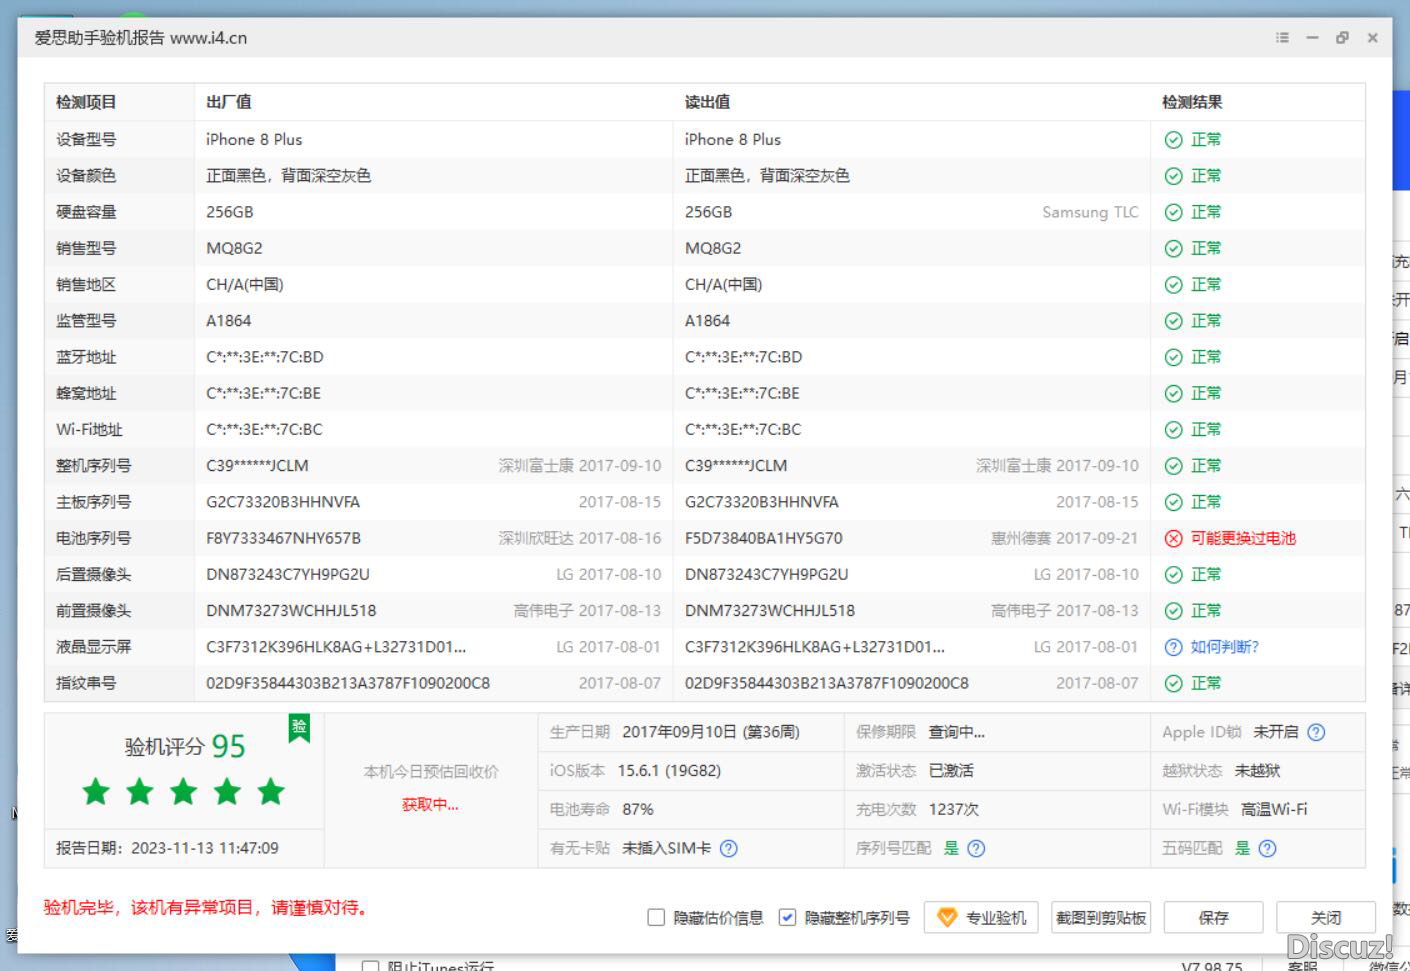
Task: Click the 读出值 column header
Action: pyautogui.click(x=707, y=102)
